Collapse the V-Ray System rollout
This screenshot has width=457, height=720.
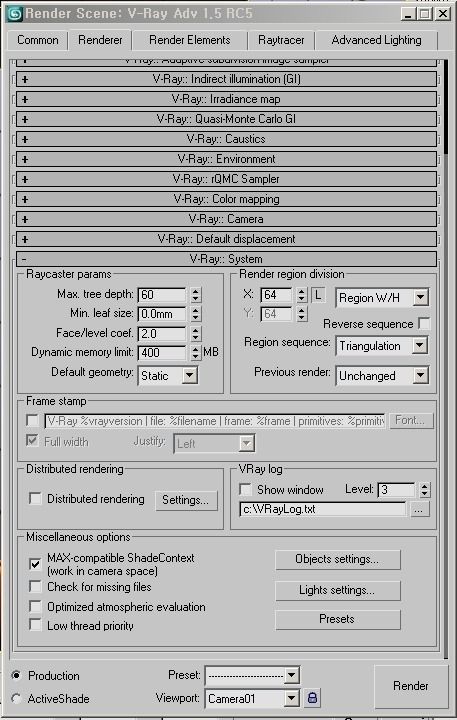tap(226, 259)
